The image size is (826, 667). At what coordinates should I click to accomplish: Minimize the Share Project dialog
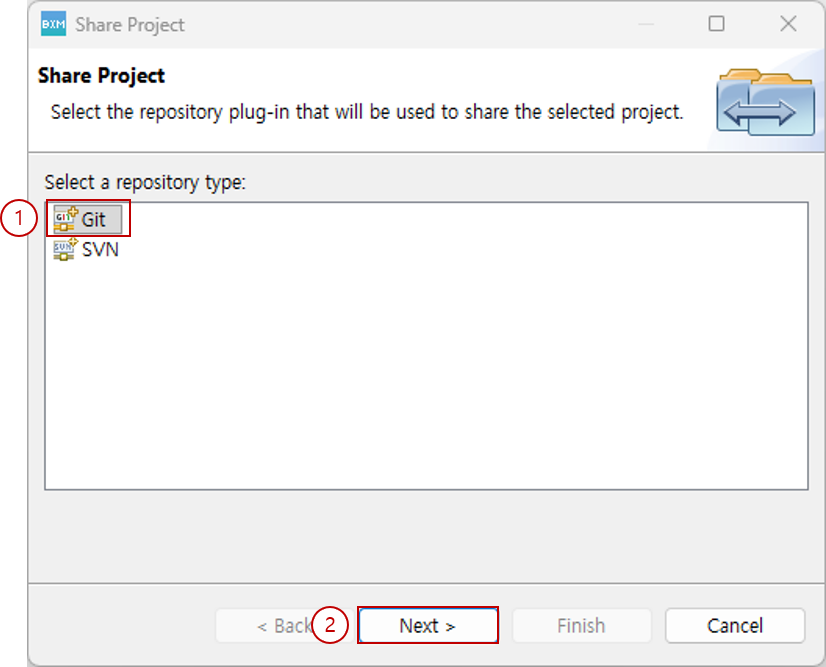644,23
